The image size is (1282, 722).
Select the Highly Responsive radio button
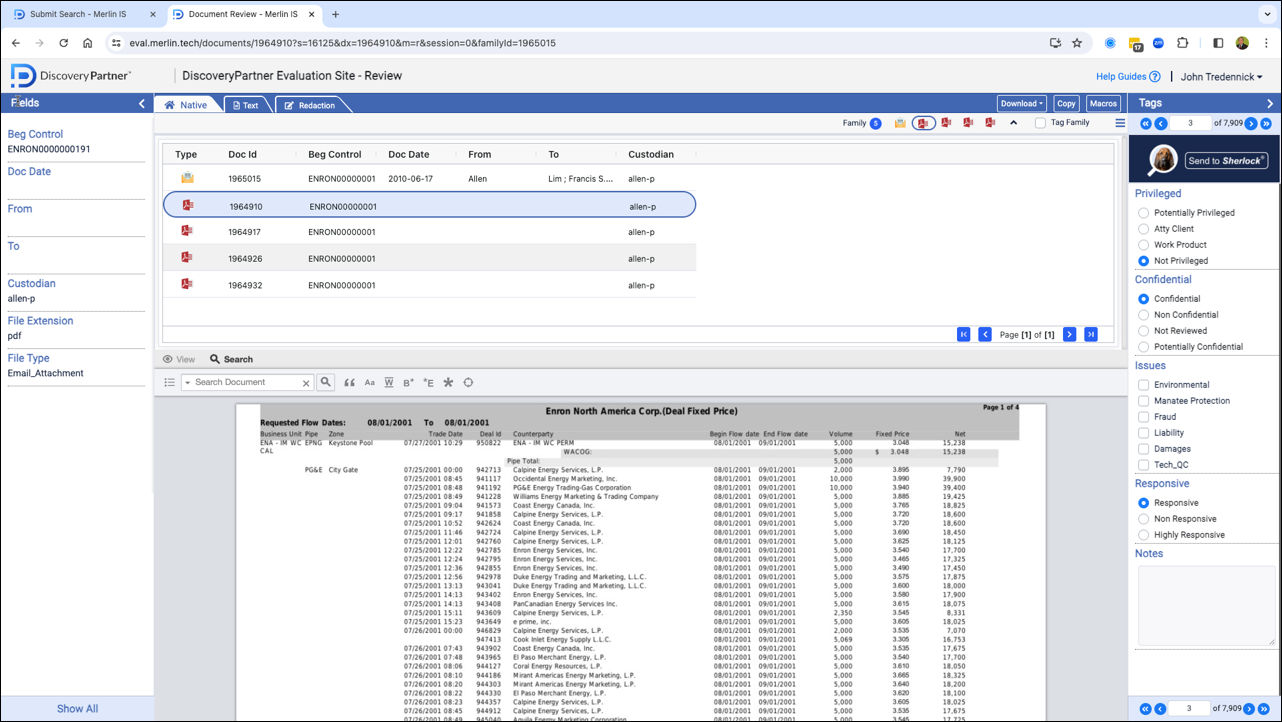[1144, 535]
